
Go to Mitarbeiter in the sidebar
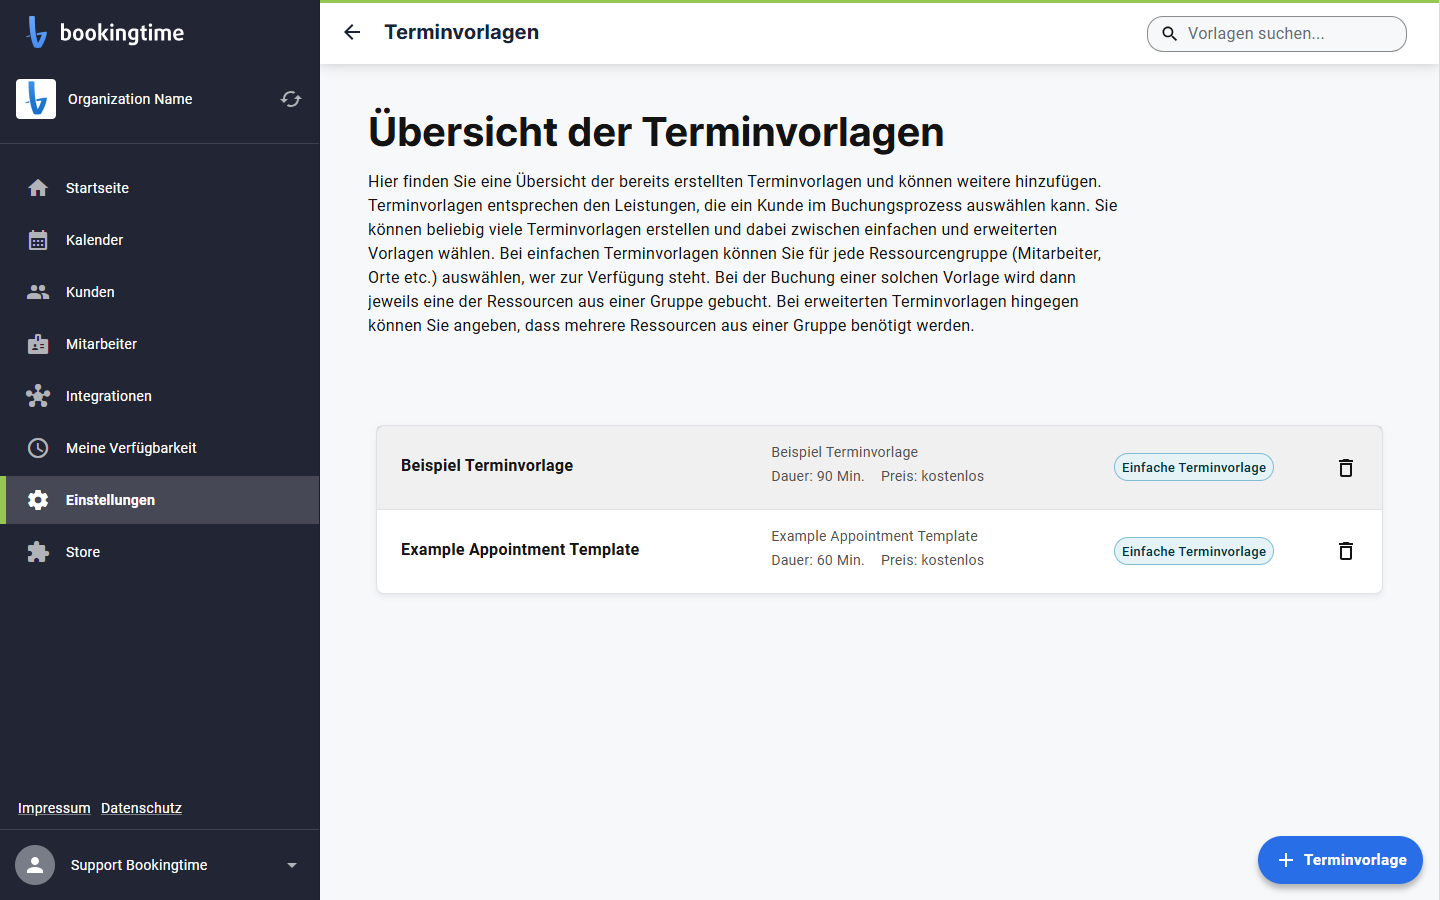(x=160, y=344)
